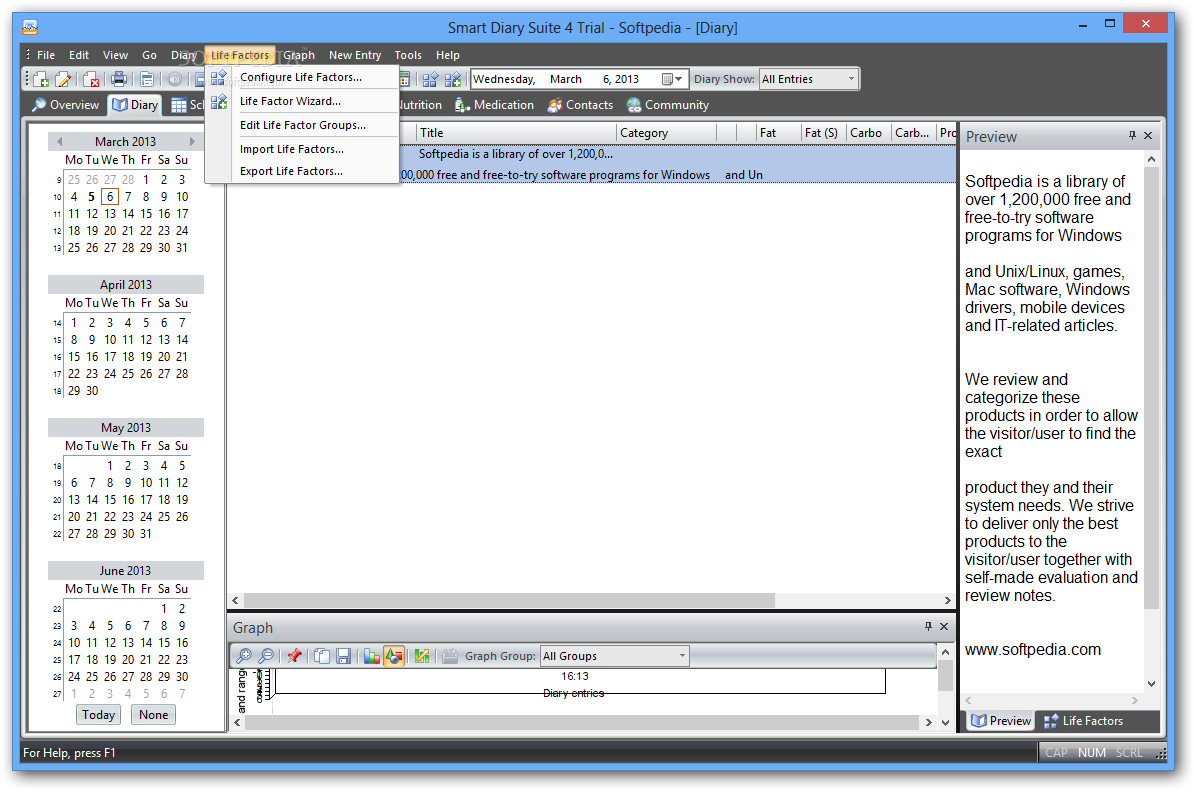Zoom in on the graph
Screen dimensions: 1195x791
(x=244, y=656)
